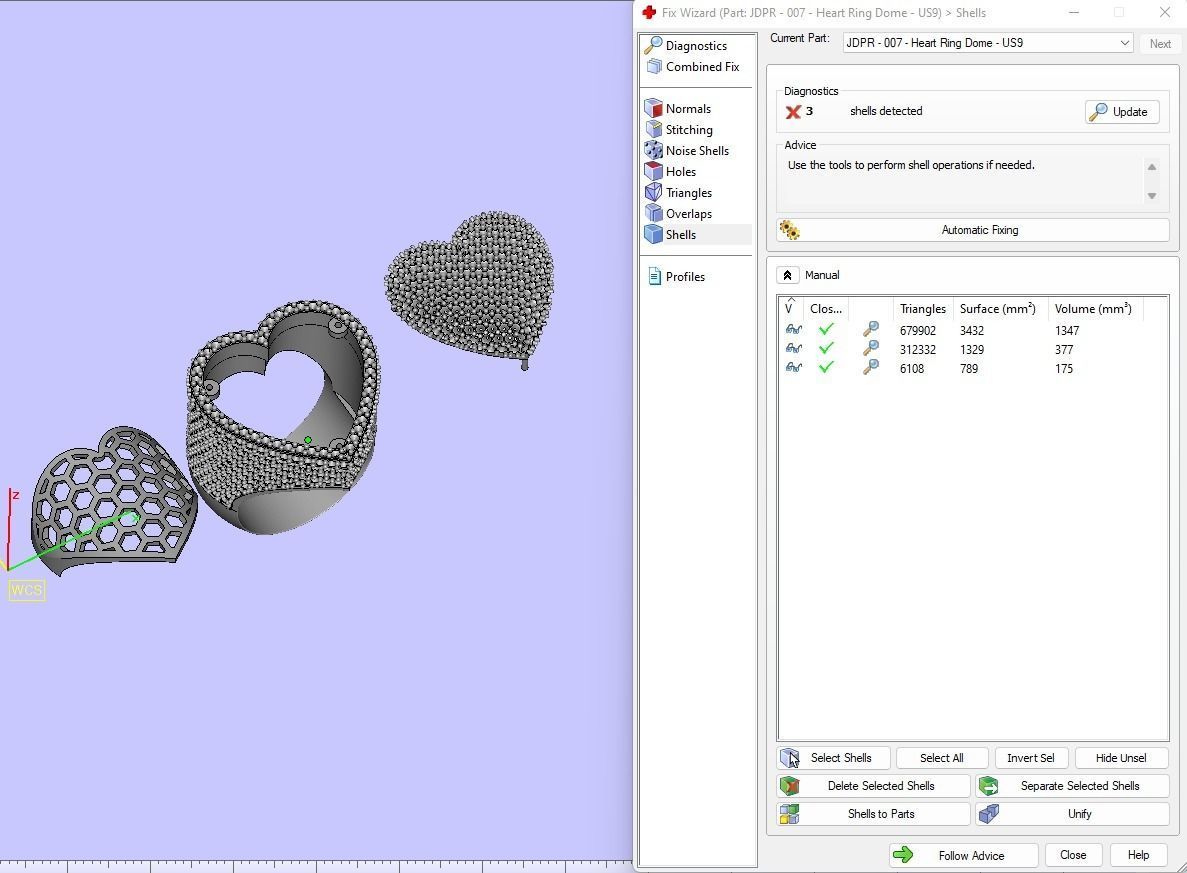Click Delete Selected Shells
Screen dimensions: 1187x873
coord(873,786)
